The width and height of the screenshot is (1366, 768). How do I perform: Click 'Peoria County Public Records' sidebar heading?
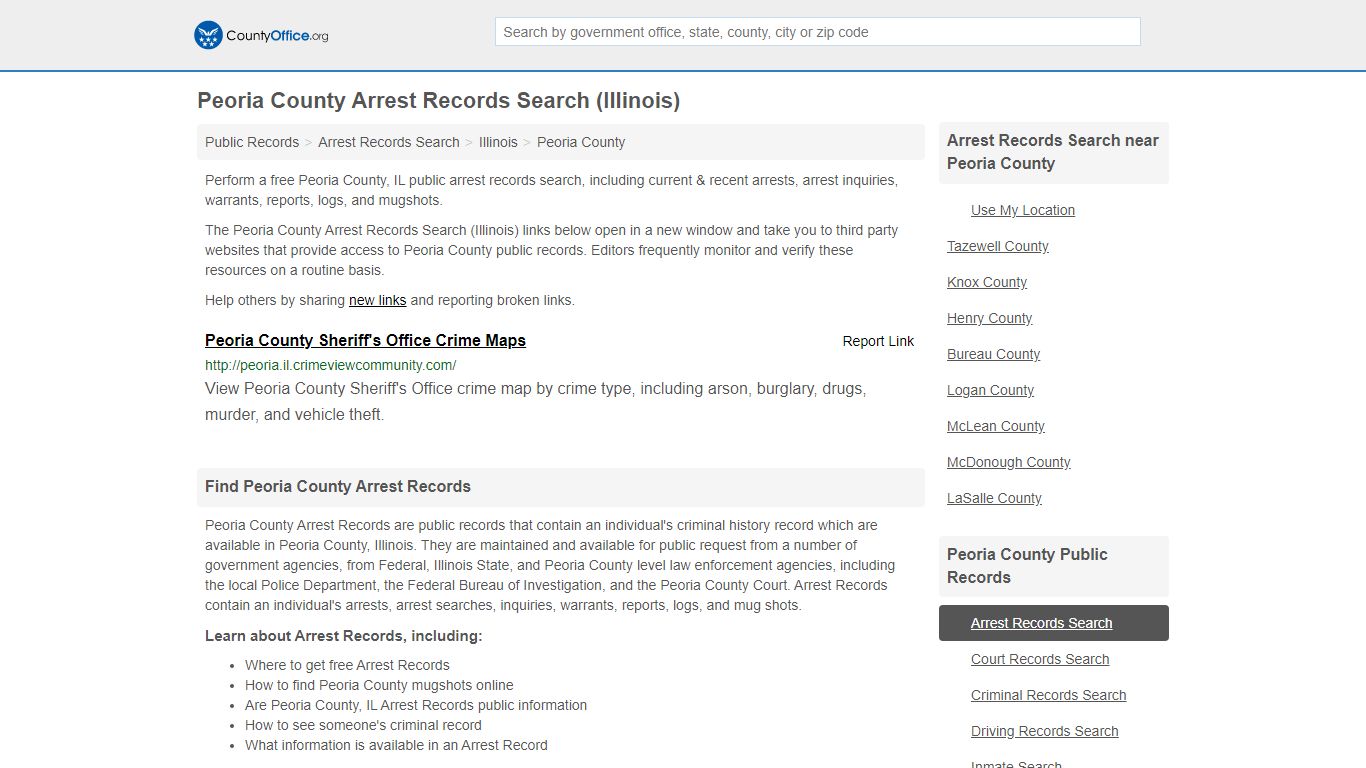[x=1027, y=566]
